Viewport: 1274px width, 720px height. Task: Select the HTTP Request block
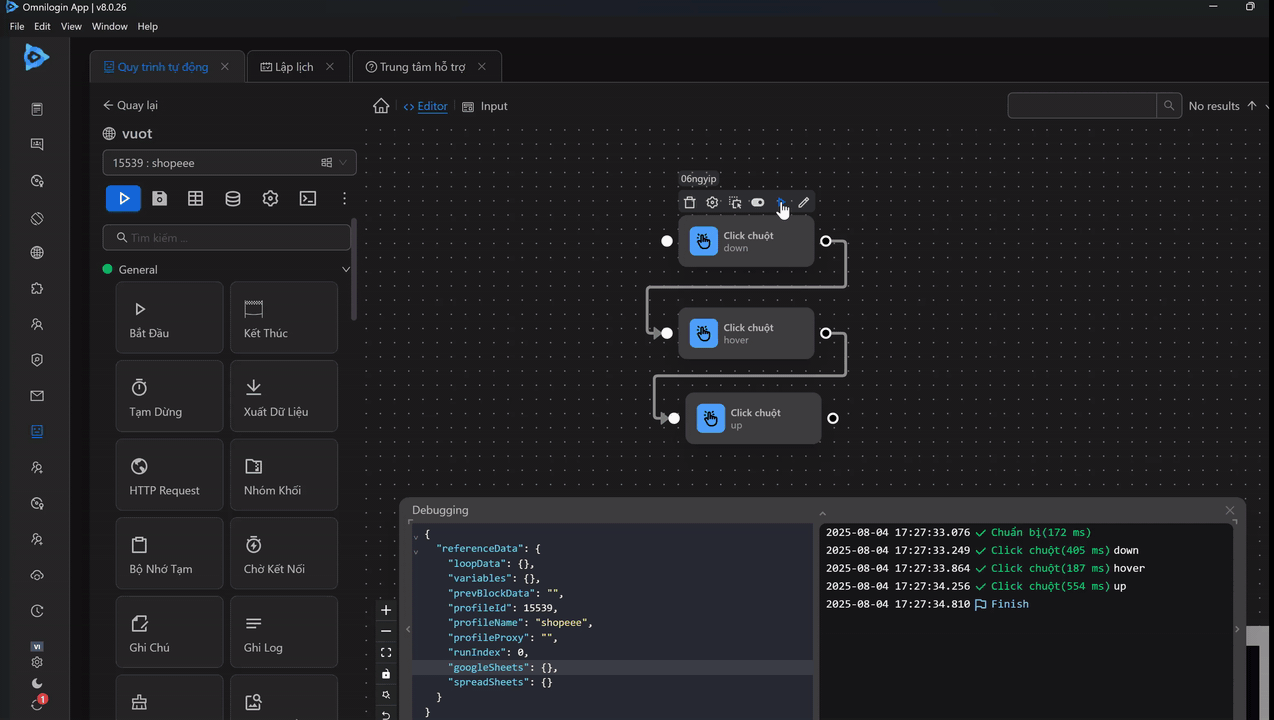point(169,475)
